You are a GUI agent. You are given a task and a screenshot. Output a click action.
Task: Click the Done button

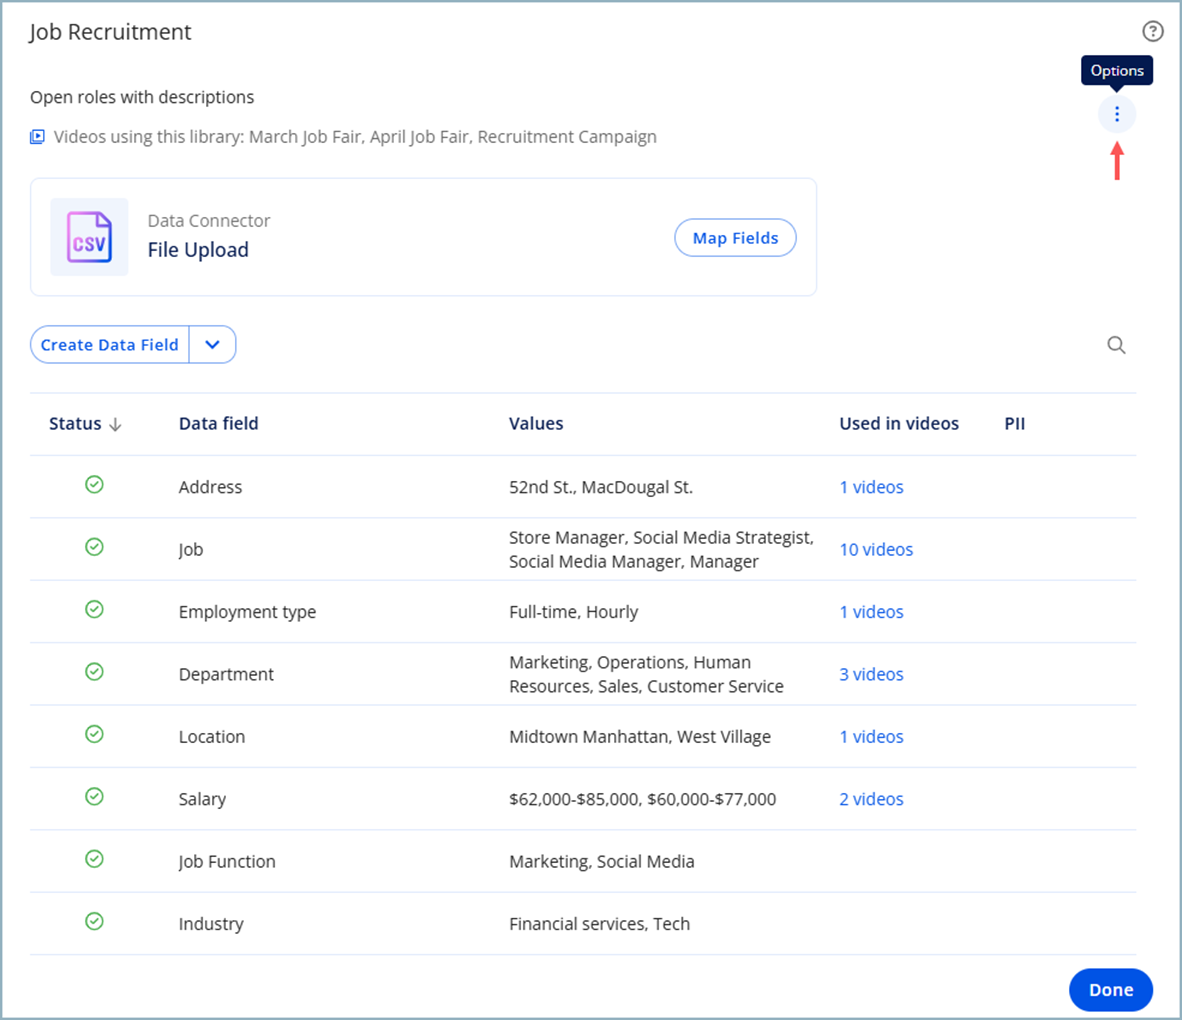click(x=1110, y=990)
